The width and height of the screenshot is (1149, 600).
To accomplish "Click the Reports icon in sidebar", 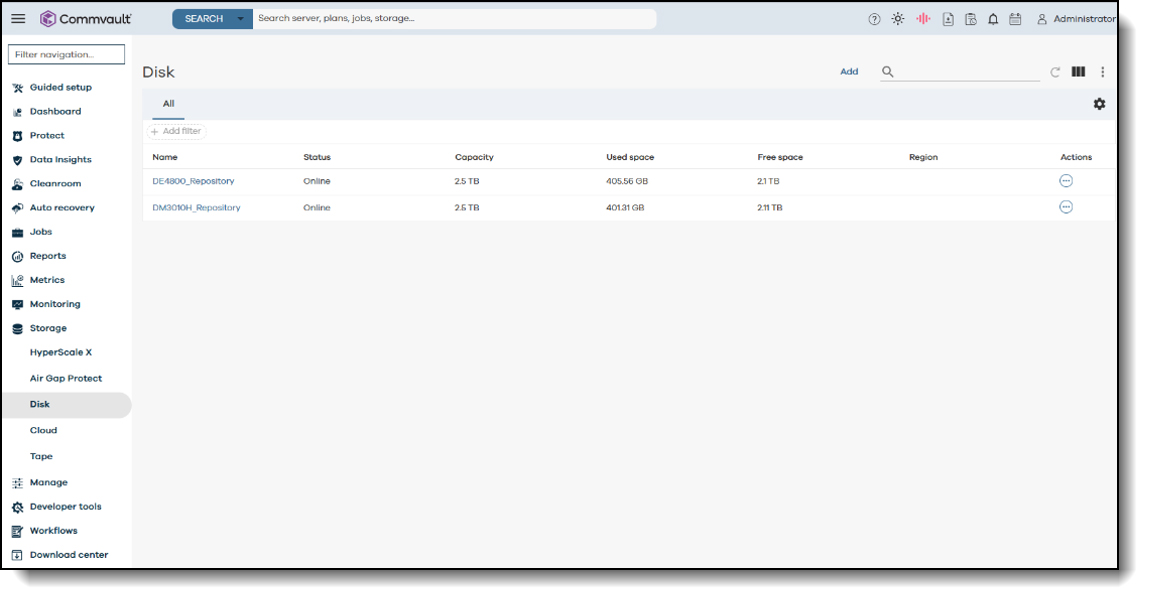I will click(x=18, y=256).
